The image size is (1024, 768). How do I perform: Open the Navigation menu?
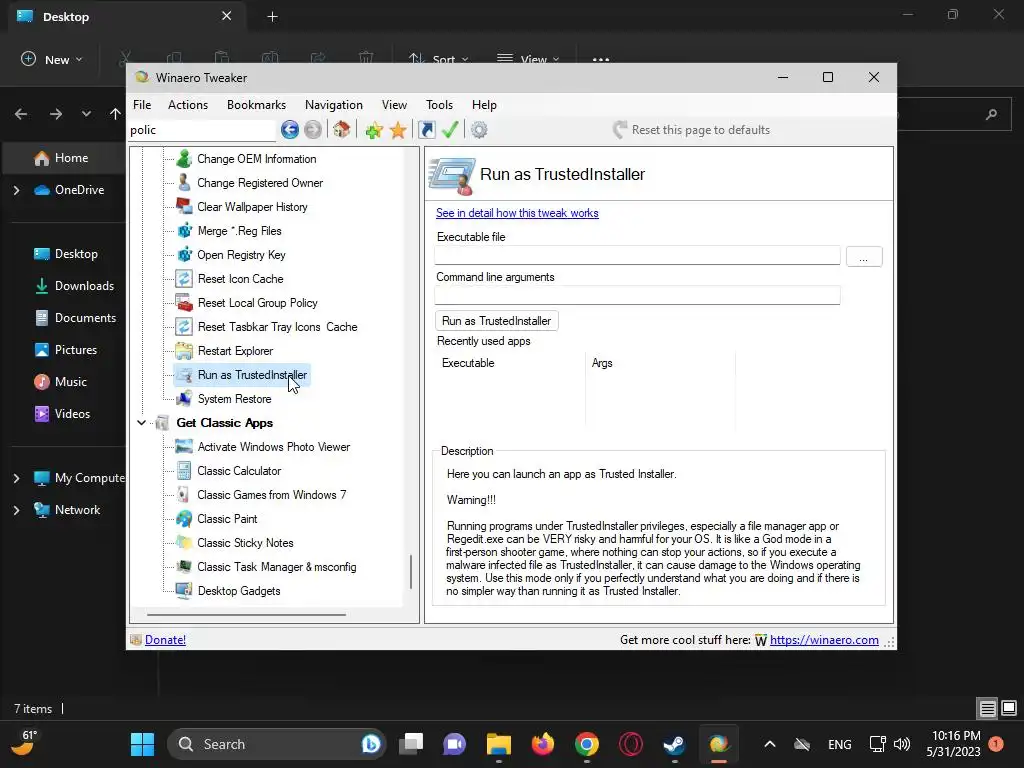point(334,104)
